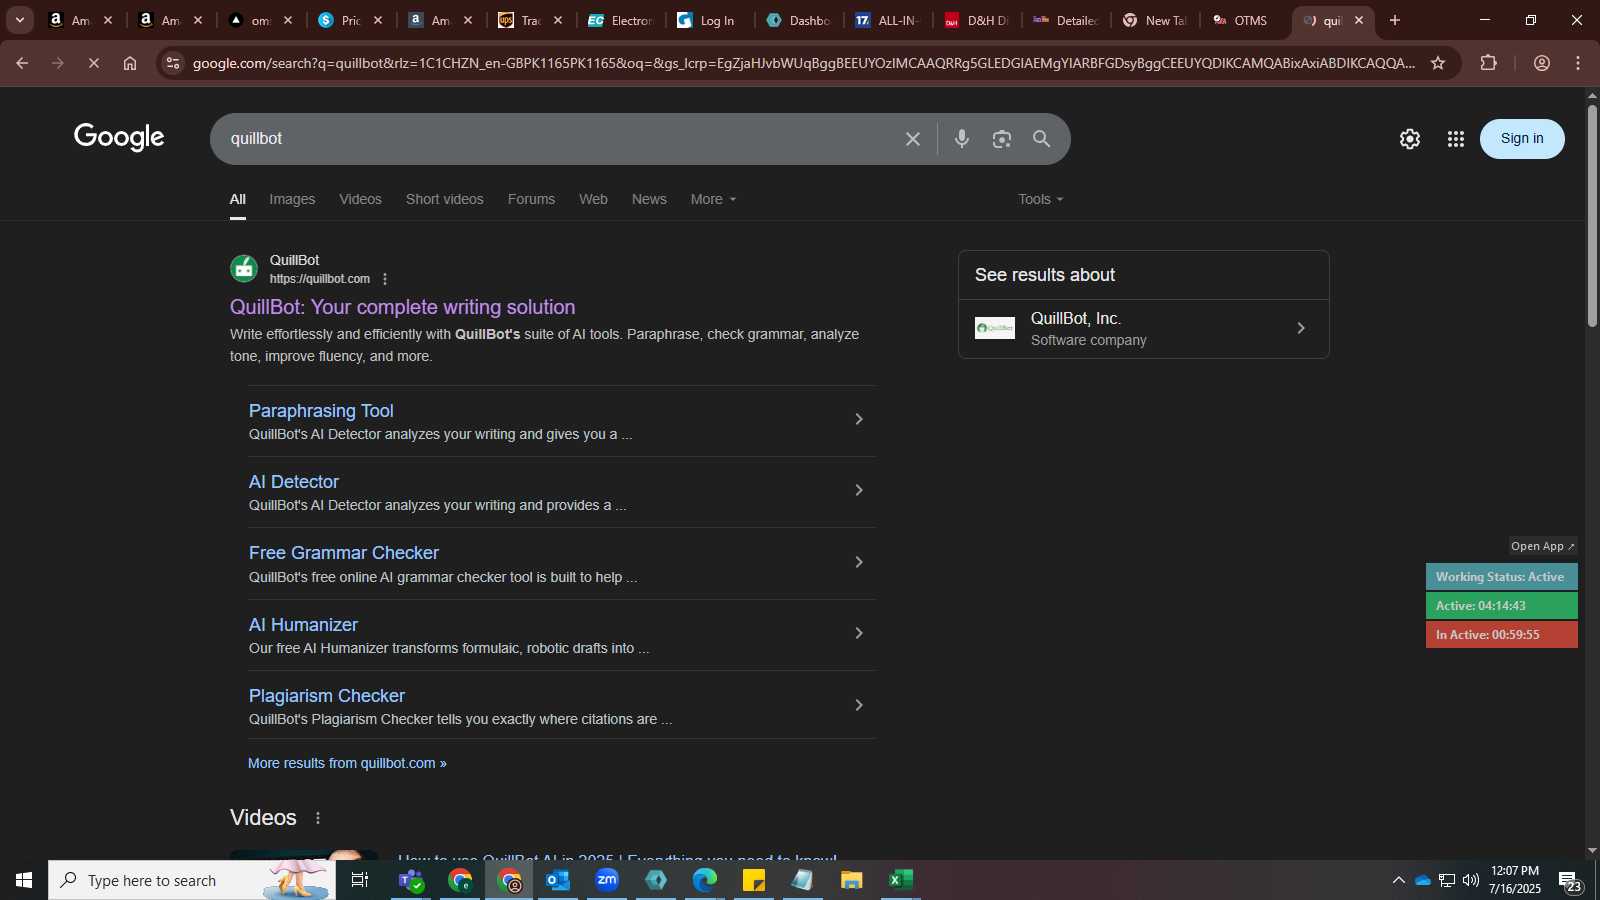Switch to the OTMS browser tab
Image resolution: width=1600 pixels, height=900 pixels.
pyautogui.click(x=1243, y=20)
